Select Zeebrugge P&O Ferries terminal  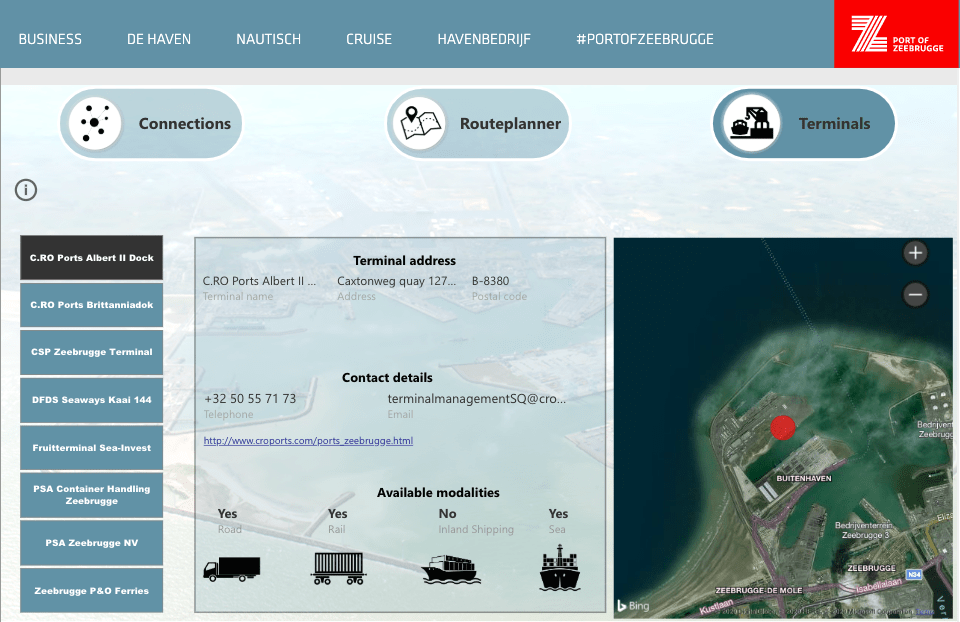pos(92,590)
